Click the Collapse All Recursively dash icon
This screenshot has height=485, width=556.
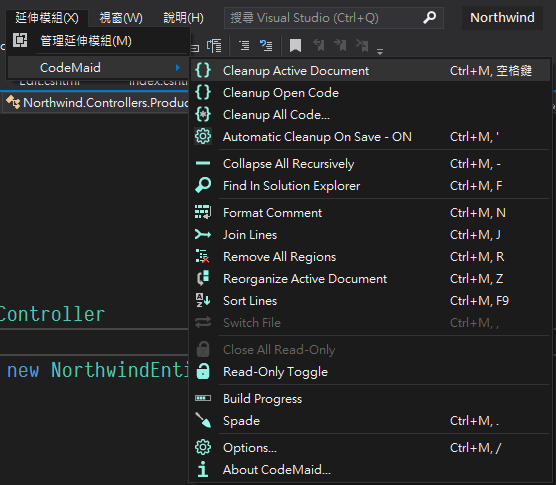tap(203, 163)
